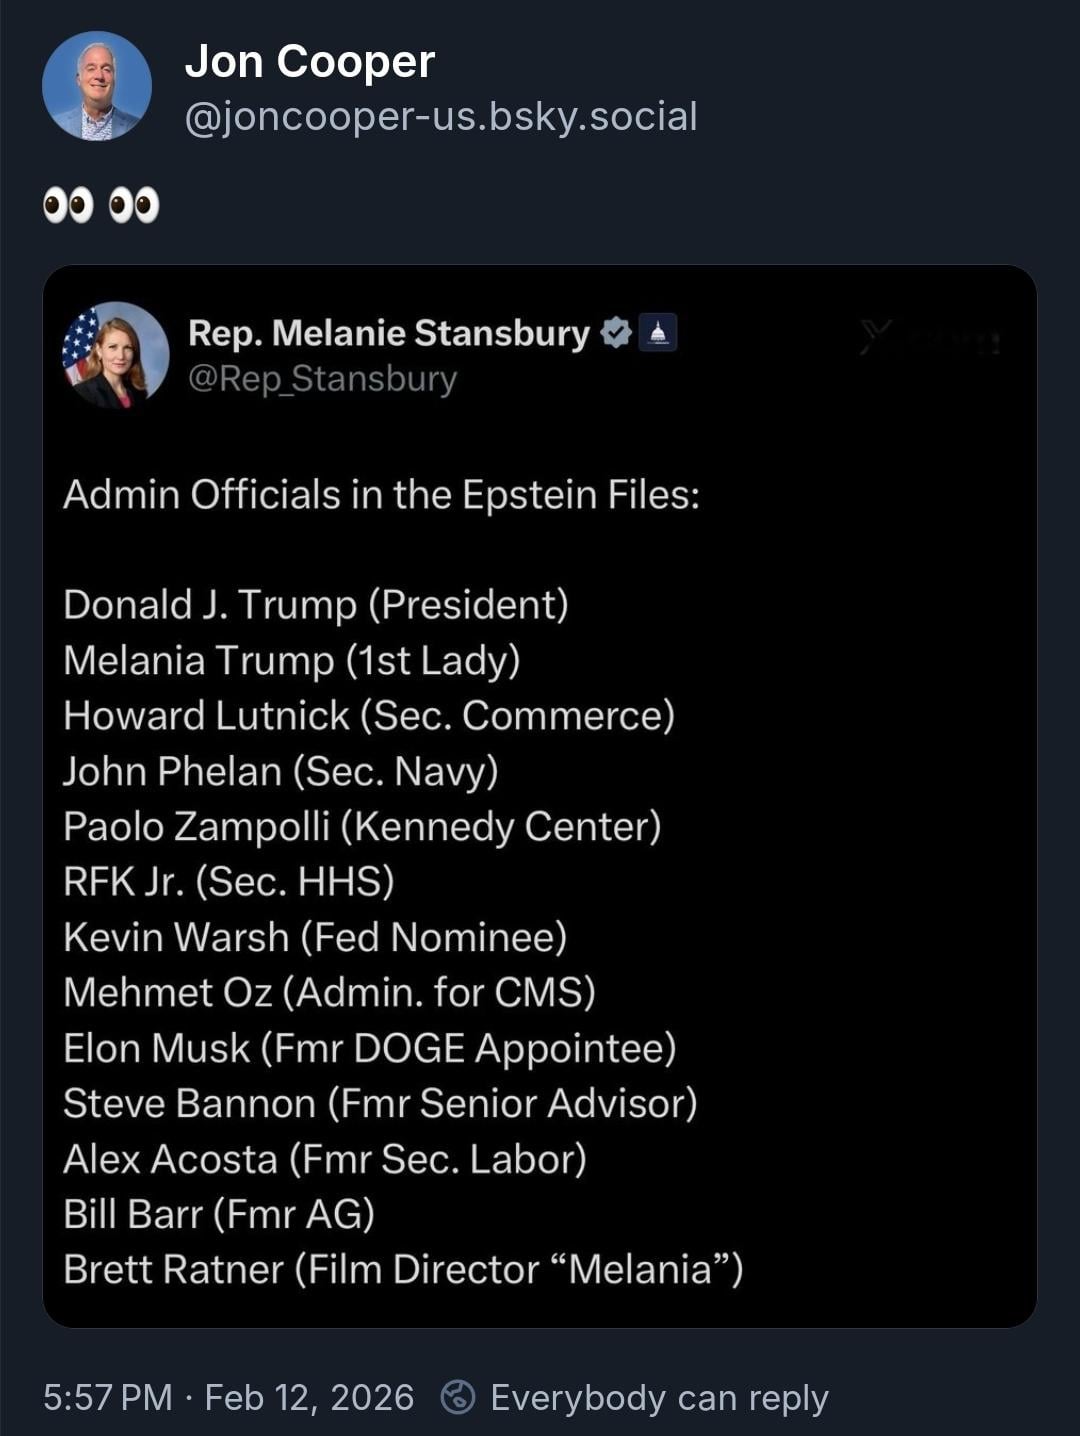Click the faint X logo watermark
This screenshot has height=1436, width=1080.
(x=877, y=339)
